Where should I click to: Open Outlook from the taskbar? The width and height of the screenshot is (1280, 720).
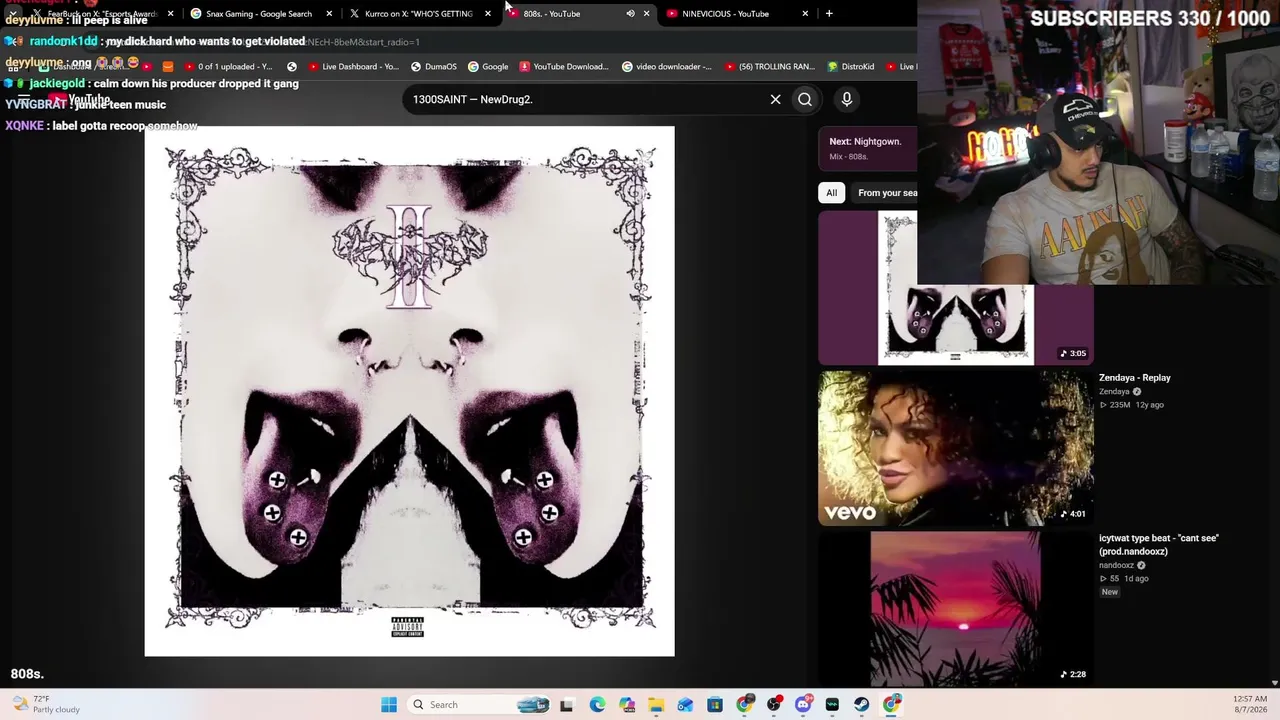tap(685, 705)
